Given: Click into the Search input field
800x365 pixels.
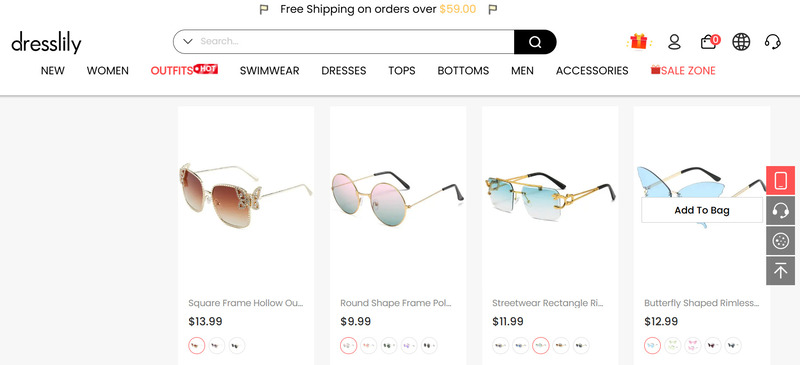Looking at the screenshot, I should (355, 42).
